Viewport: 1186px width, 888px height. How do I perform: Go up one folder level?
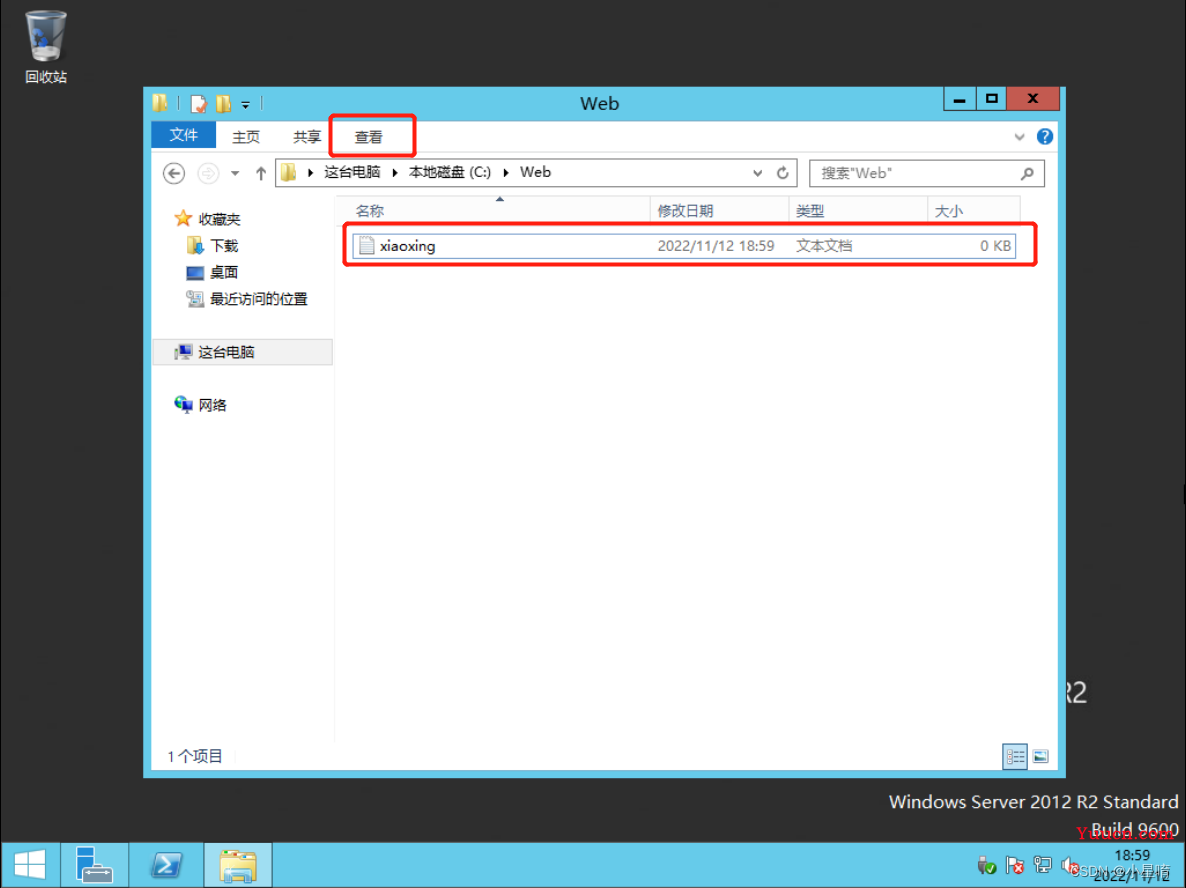coord(261,173)
